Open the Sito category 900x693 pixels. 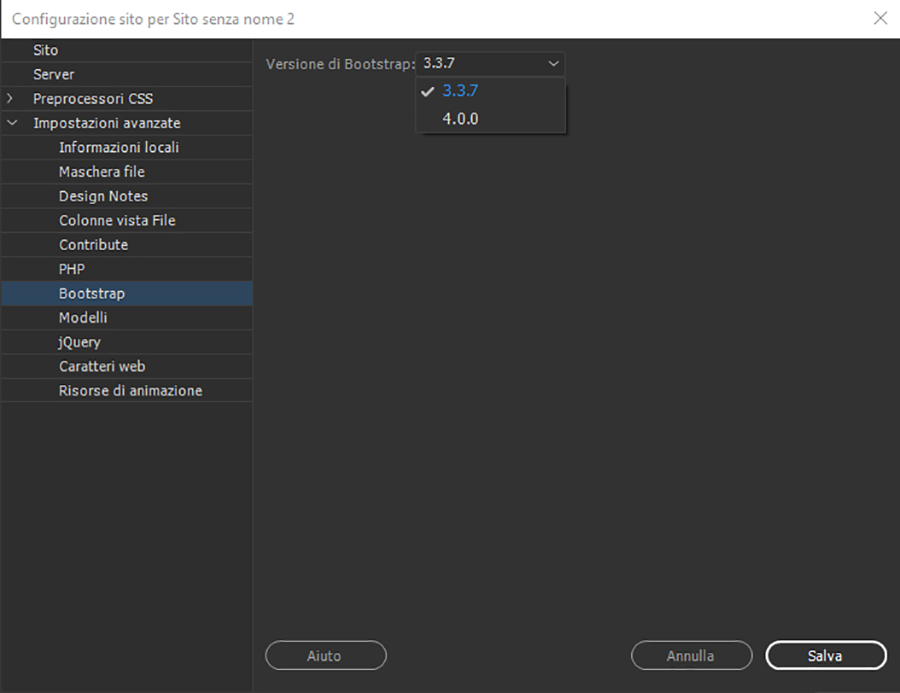[126, 51]
